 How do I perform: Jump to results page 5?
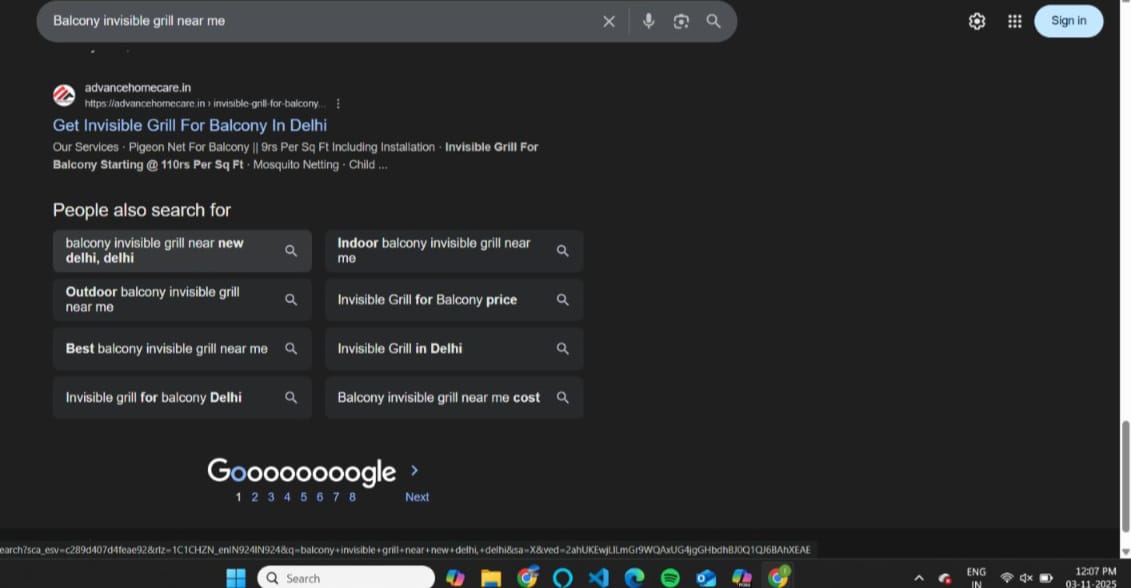[303, 497]
